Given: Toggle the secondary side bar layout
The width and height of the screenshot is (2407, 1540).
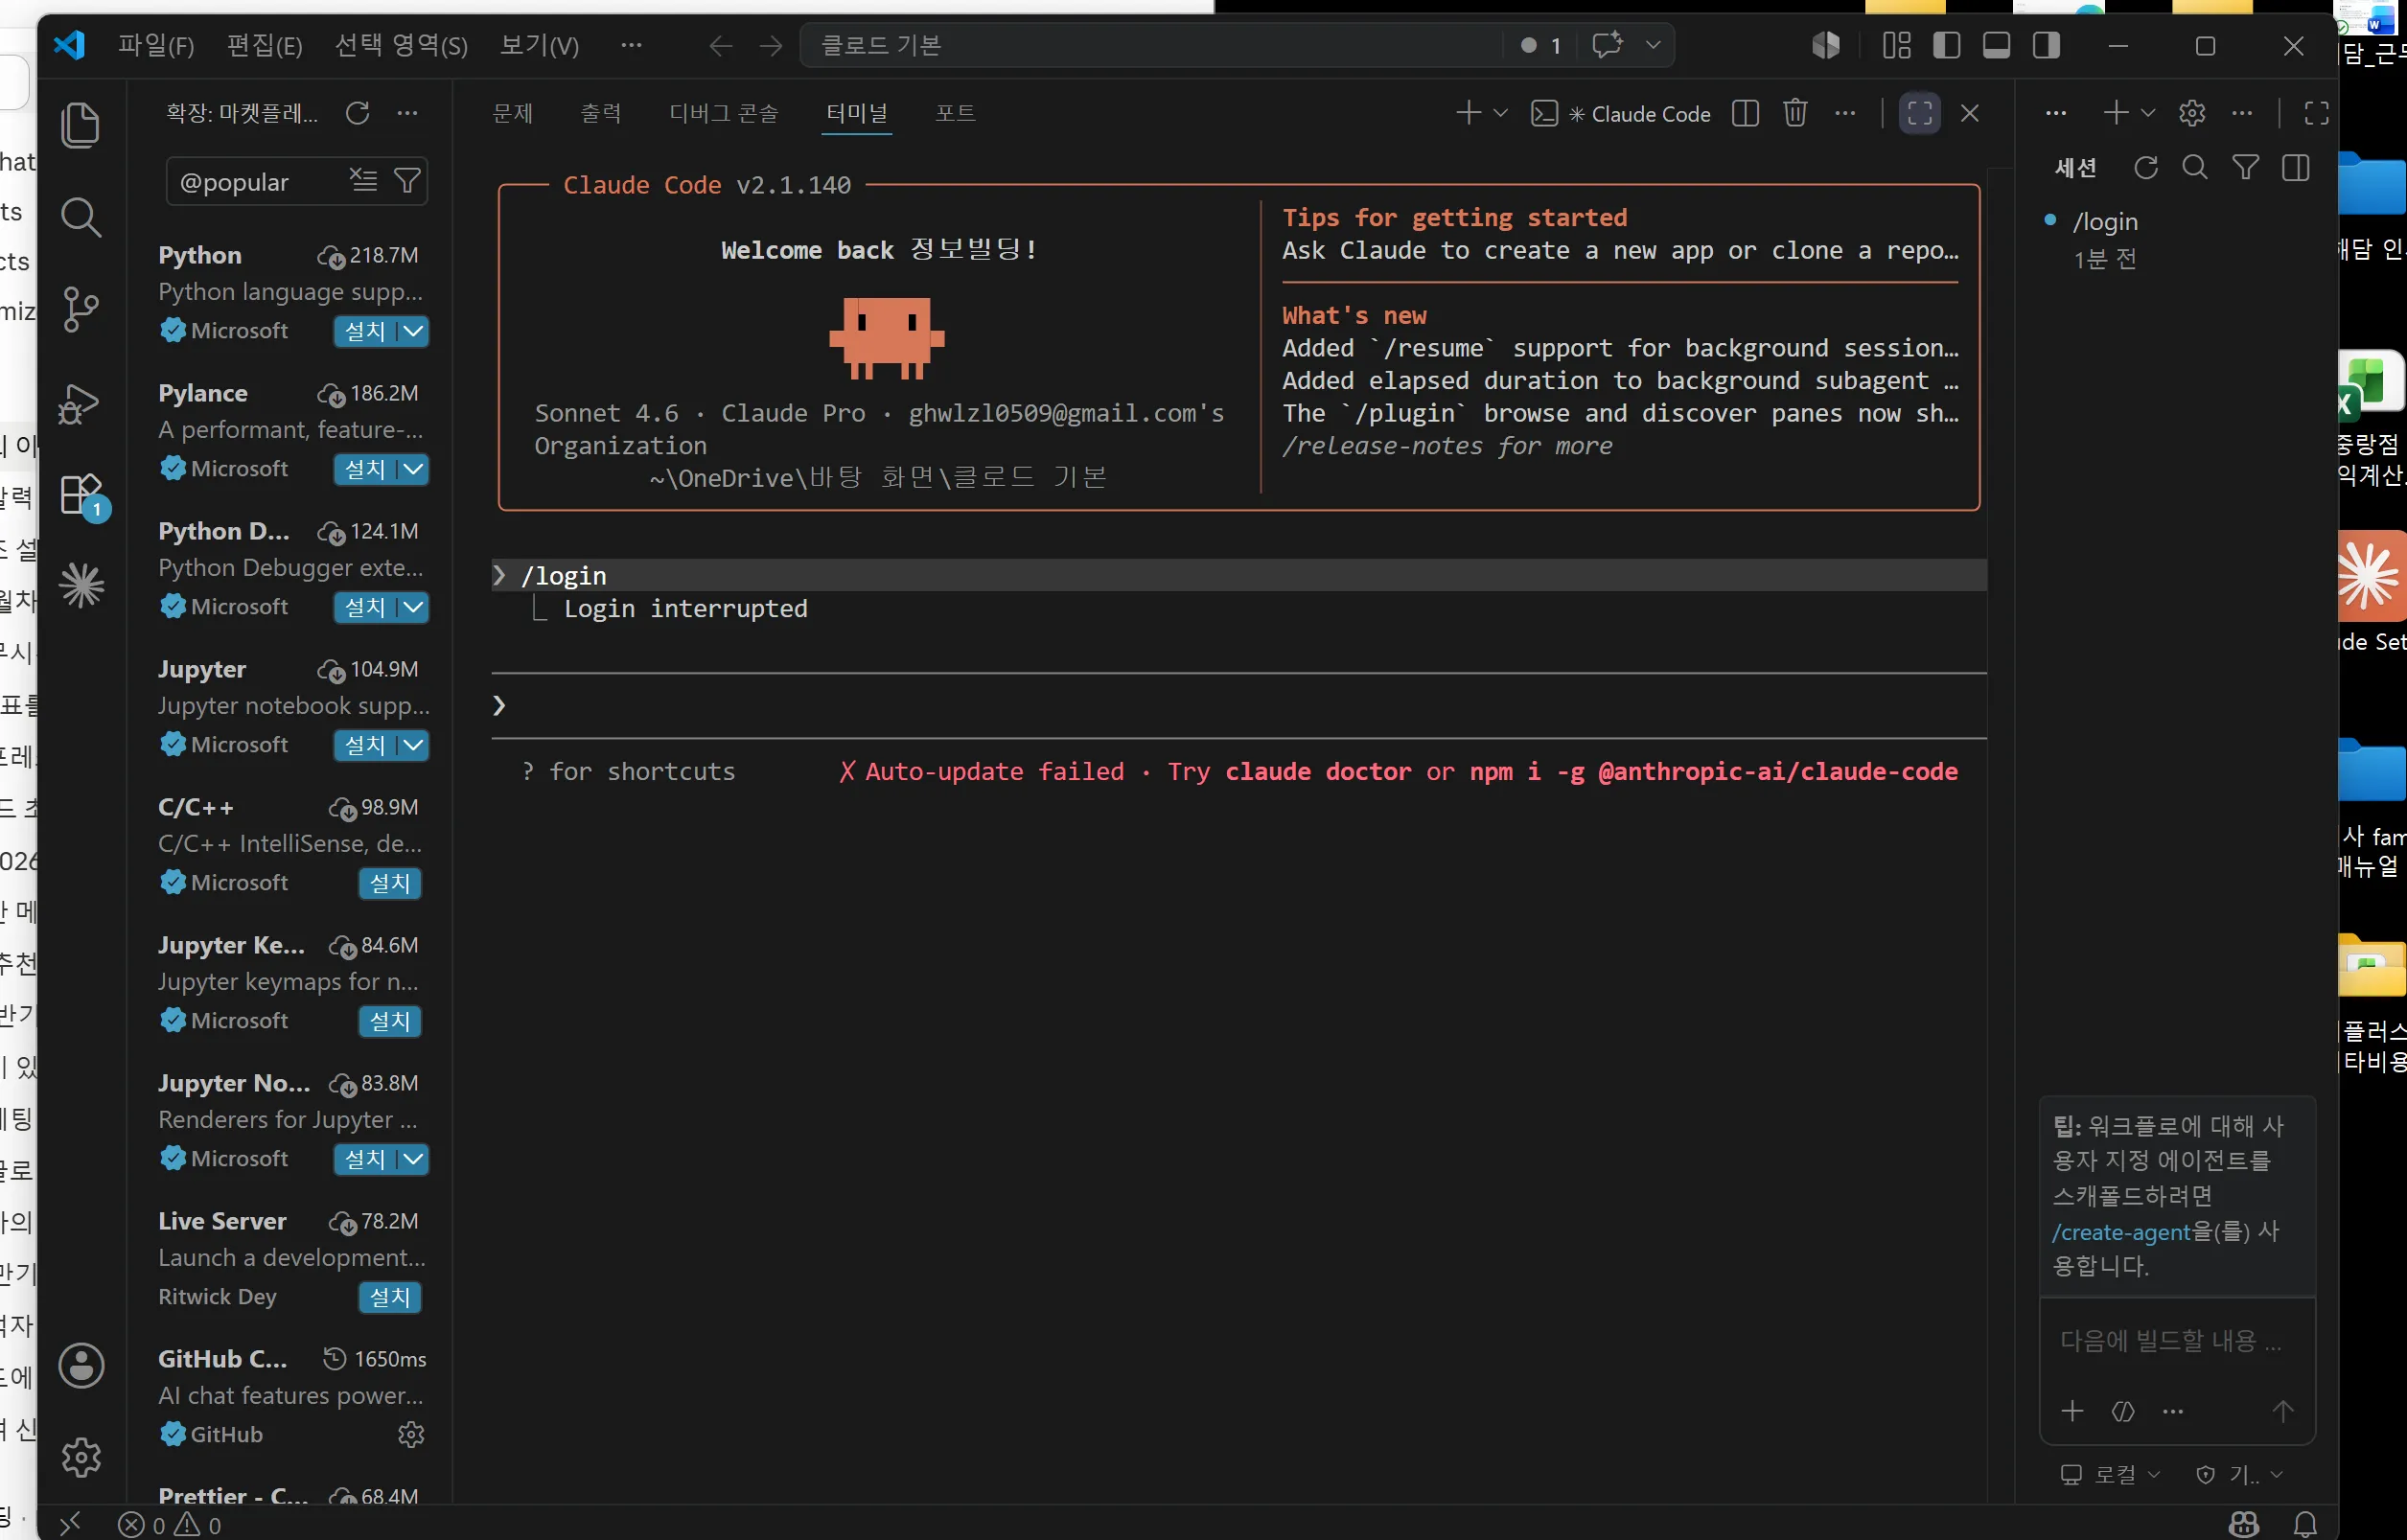Looking at the screenshot, I should click(2046, 46).
